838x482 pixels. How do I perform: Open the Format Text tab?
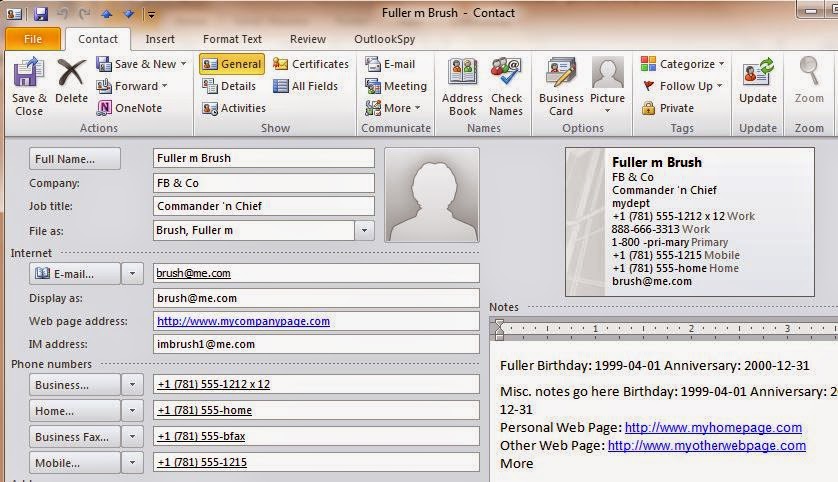click(x=232, y=39)
